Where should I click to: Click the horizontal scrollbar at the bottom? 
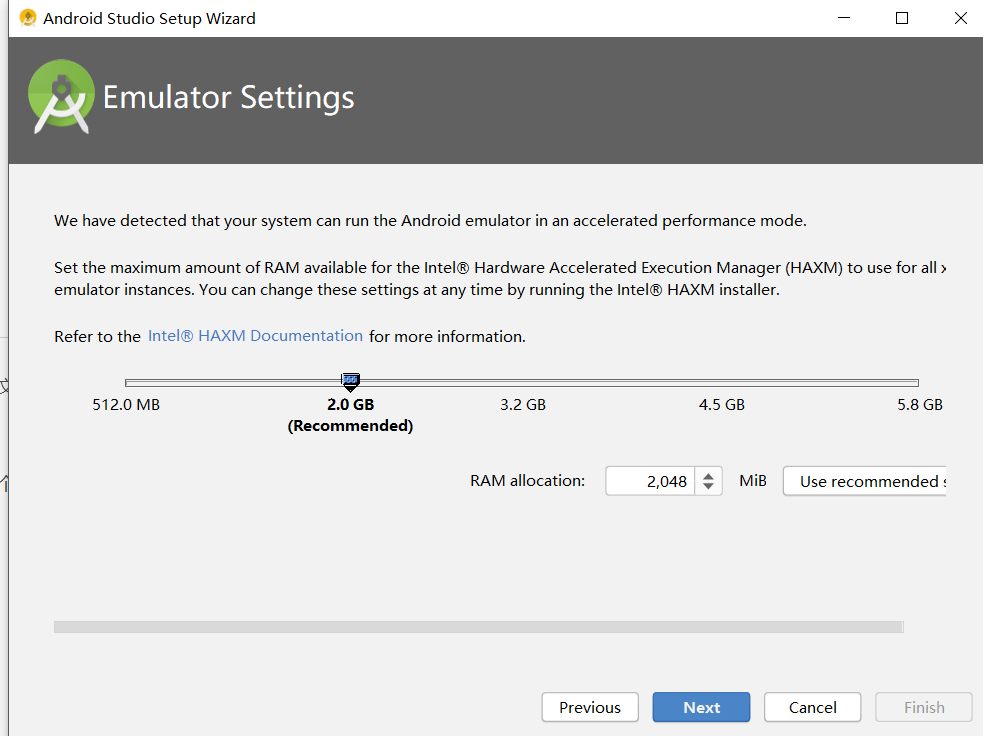[x=478, y=627]
